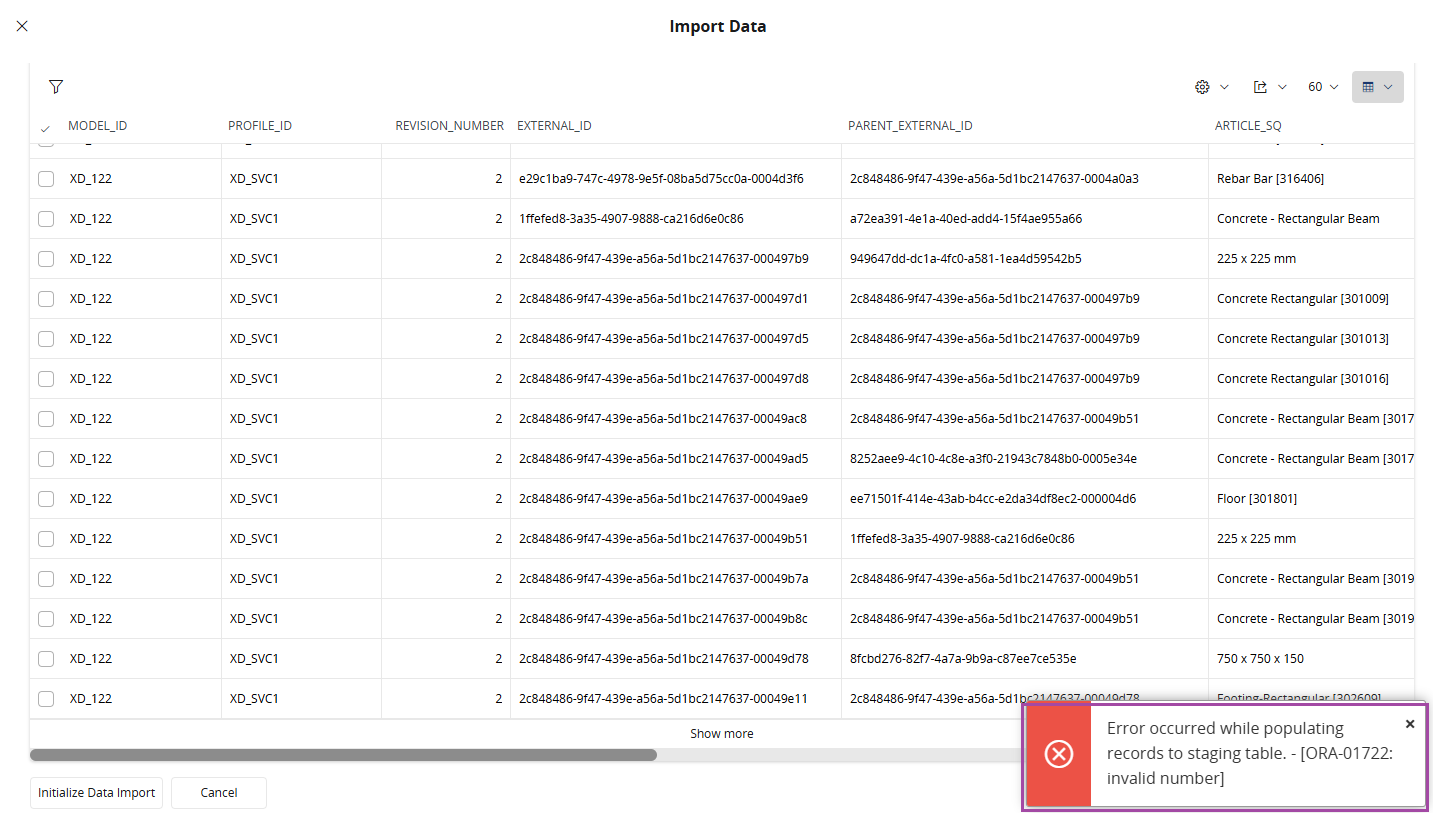Click the ARTICLE_SQ column header
Screen dimensions: 1438x814
pyautogui.click(x=1247, y=126)
